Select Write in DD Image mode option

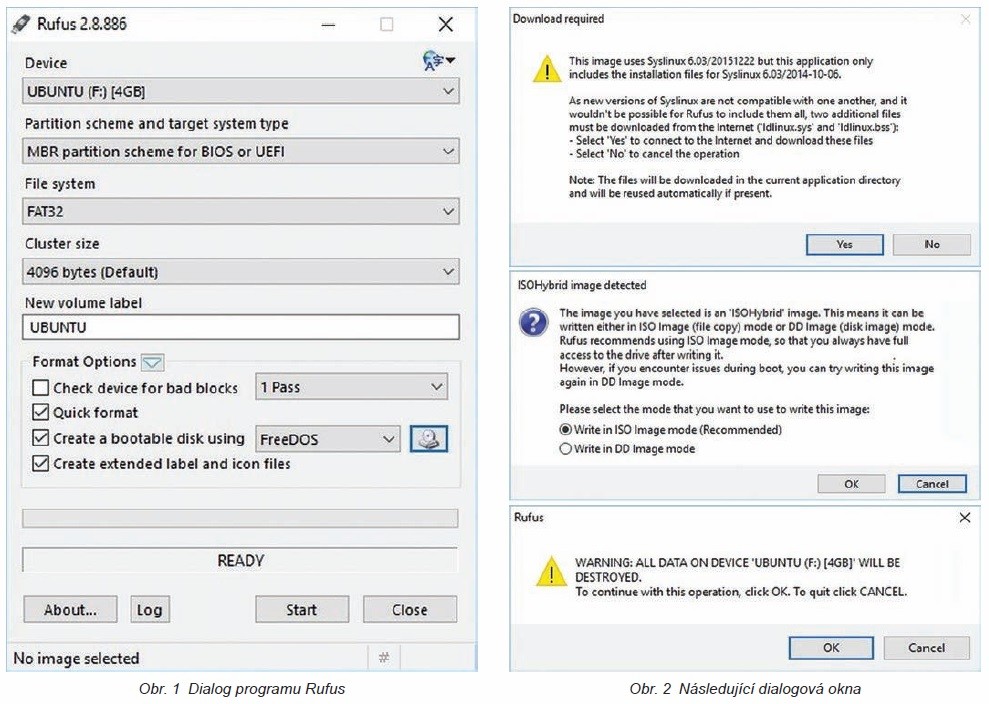566,449
